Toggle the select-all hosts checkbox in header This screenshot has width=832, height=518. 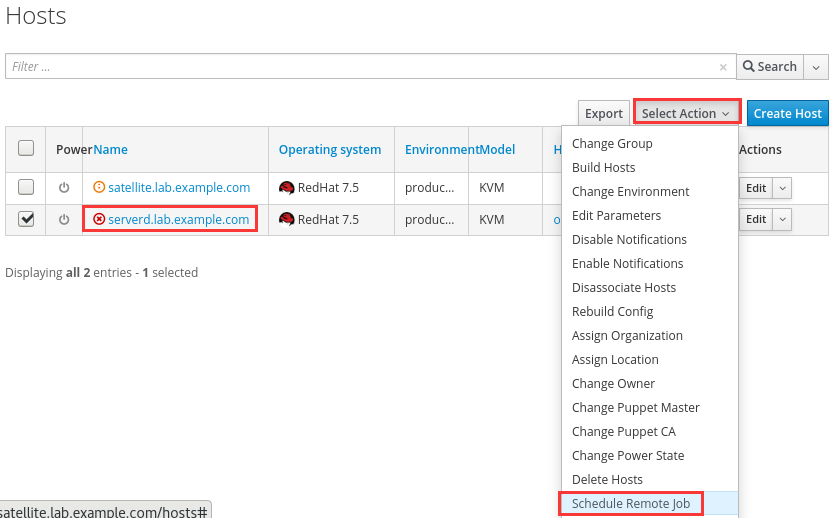pos(27,149)
